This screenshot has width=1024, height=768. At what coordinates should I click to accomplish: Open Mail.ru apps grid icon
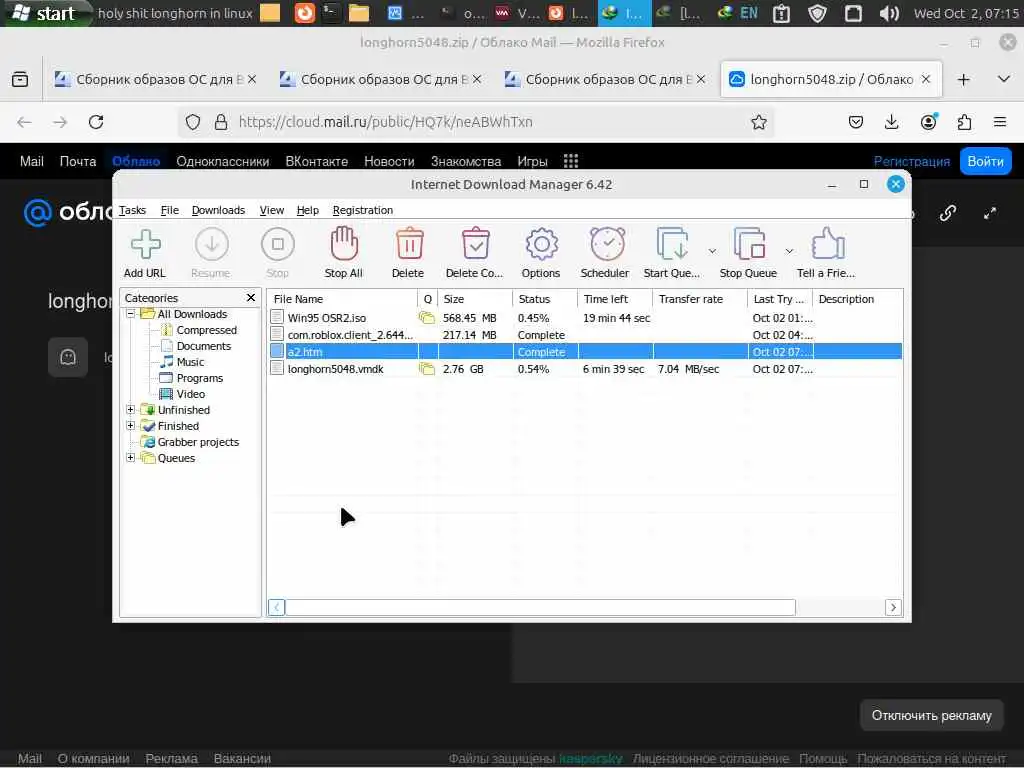[x=571, y=161]
